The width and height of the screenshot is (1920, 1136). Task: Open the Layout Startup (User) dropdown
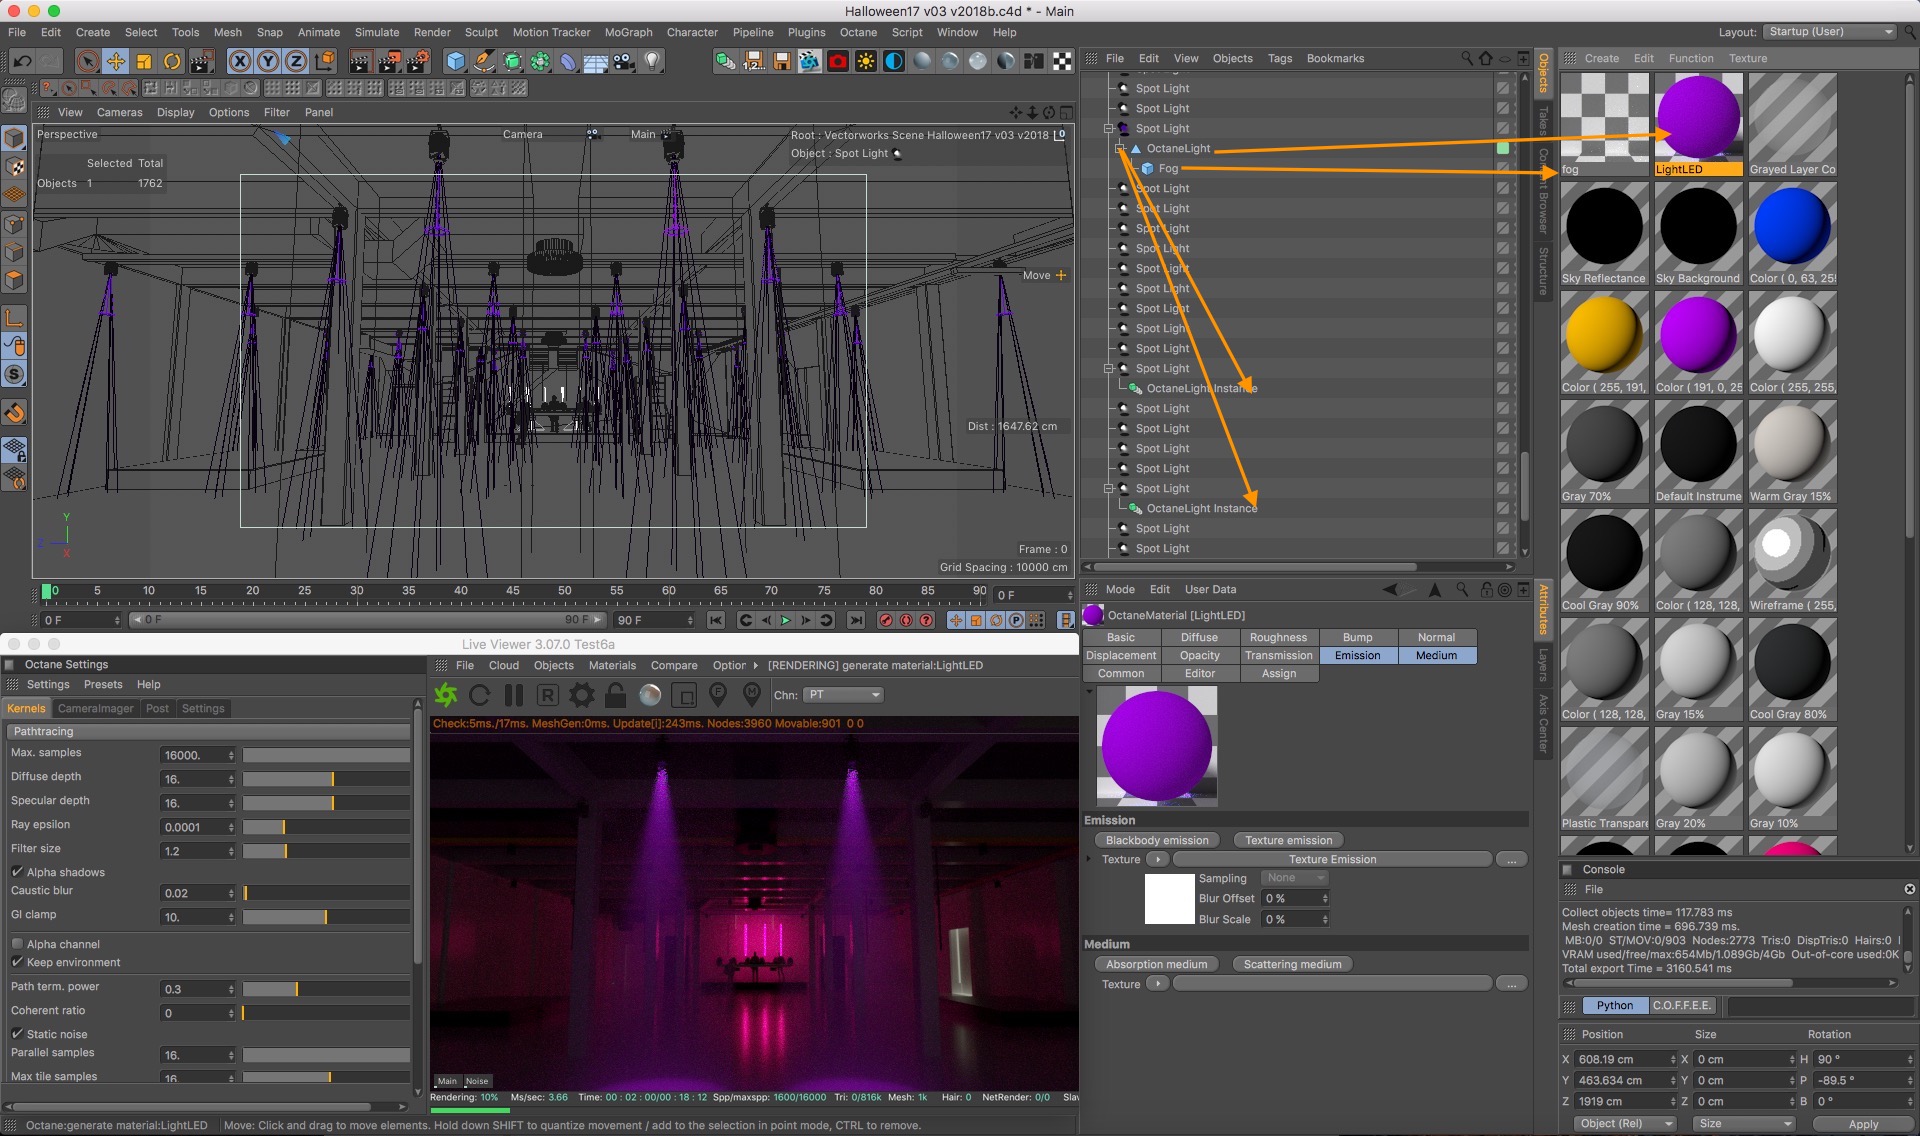[1829, 32]
